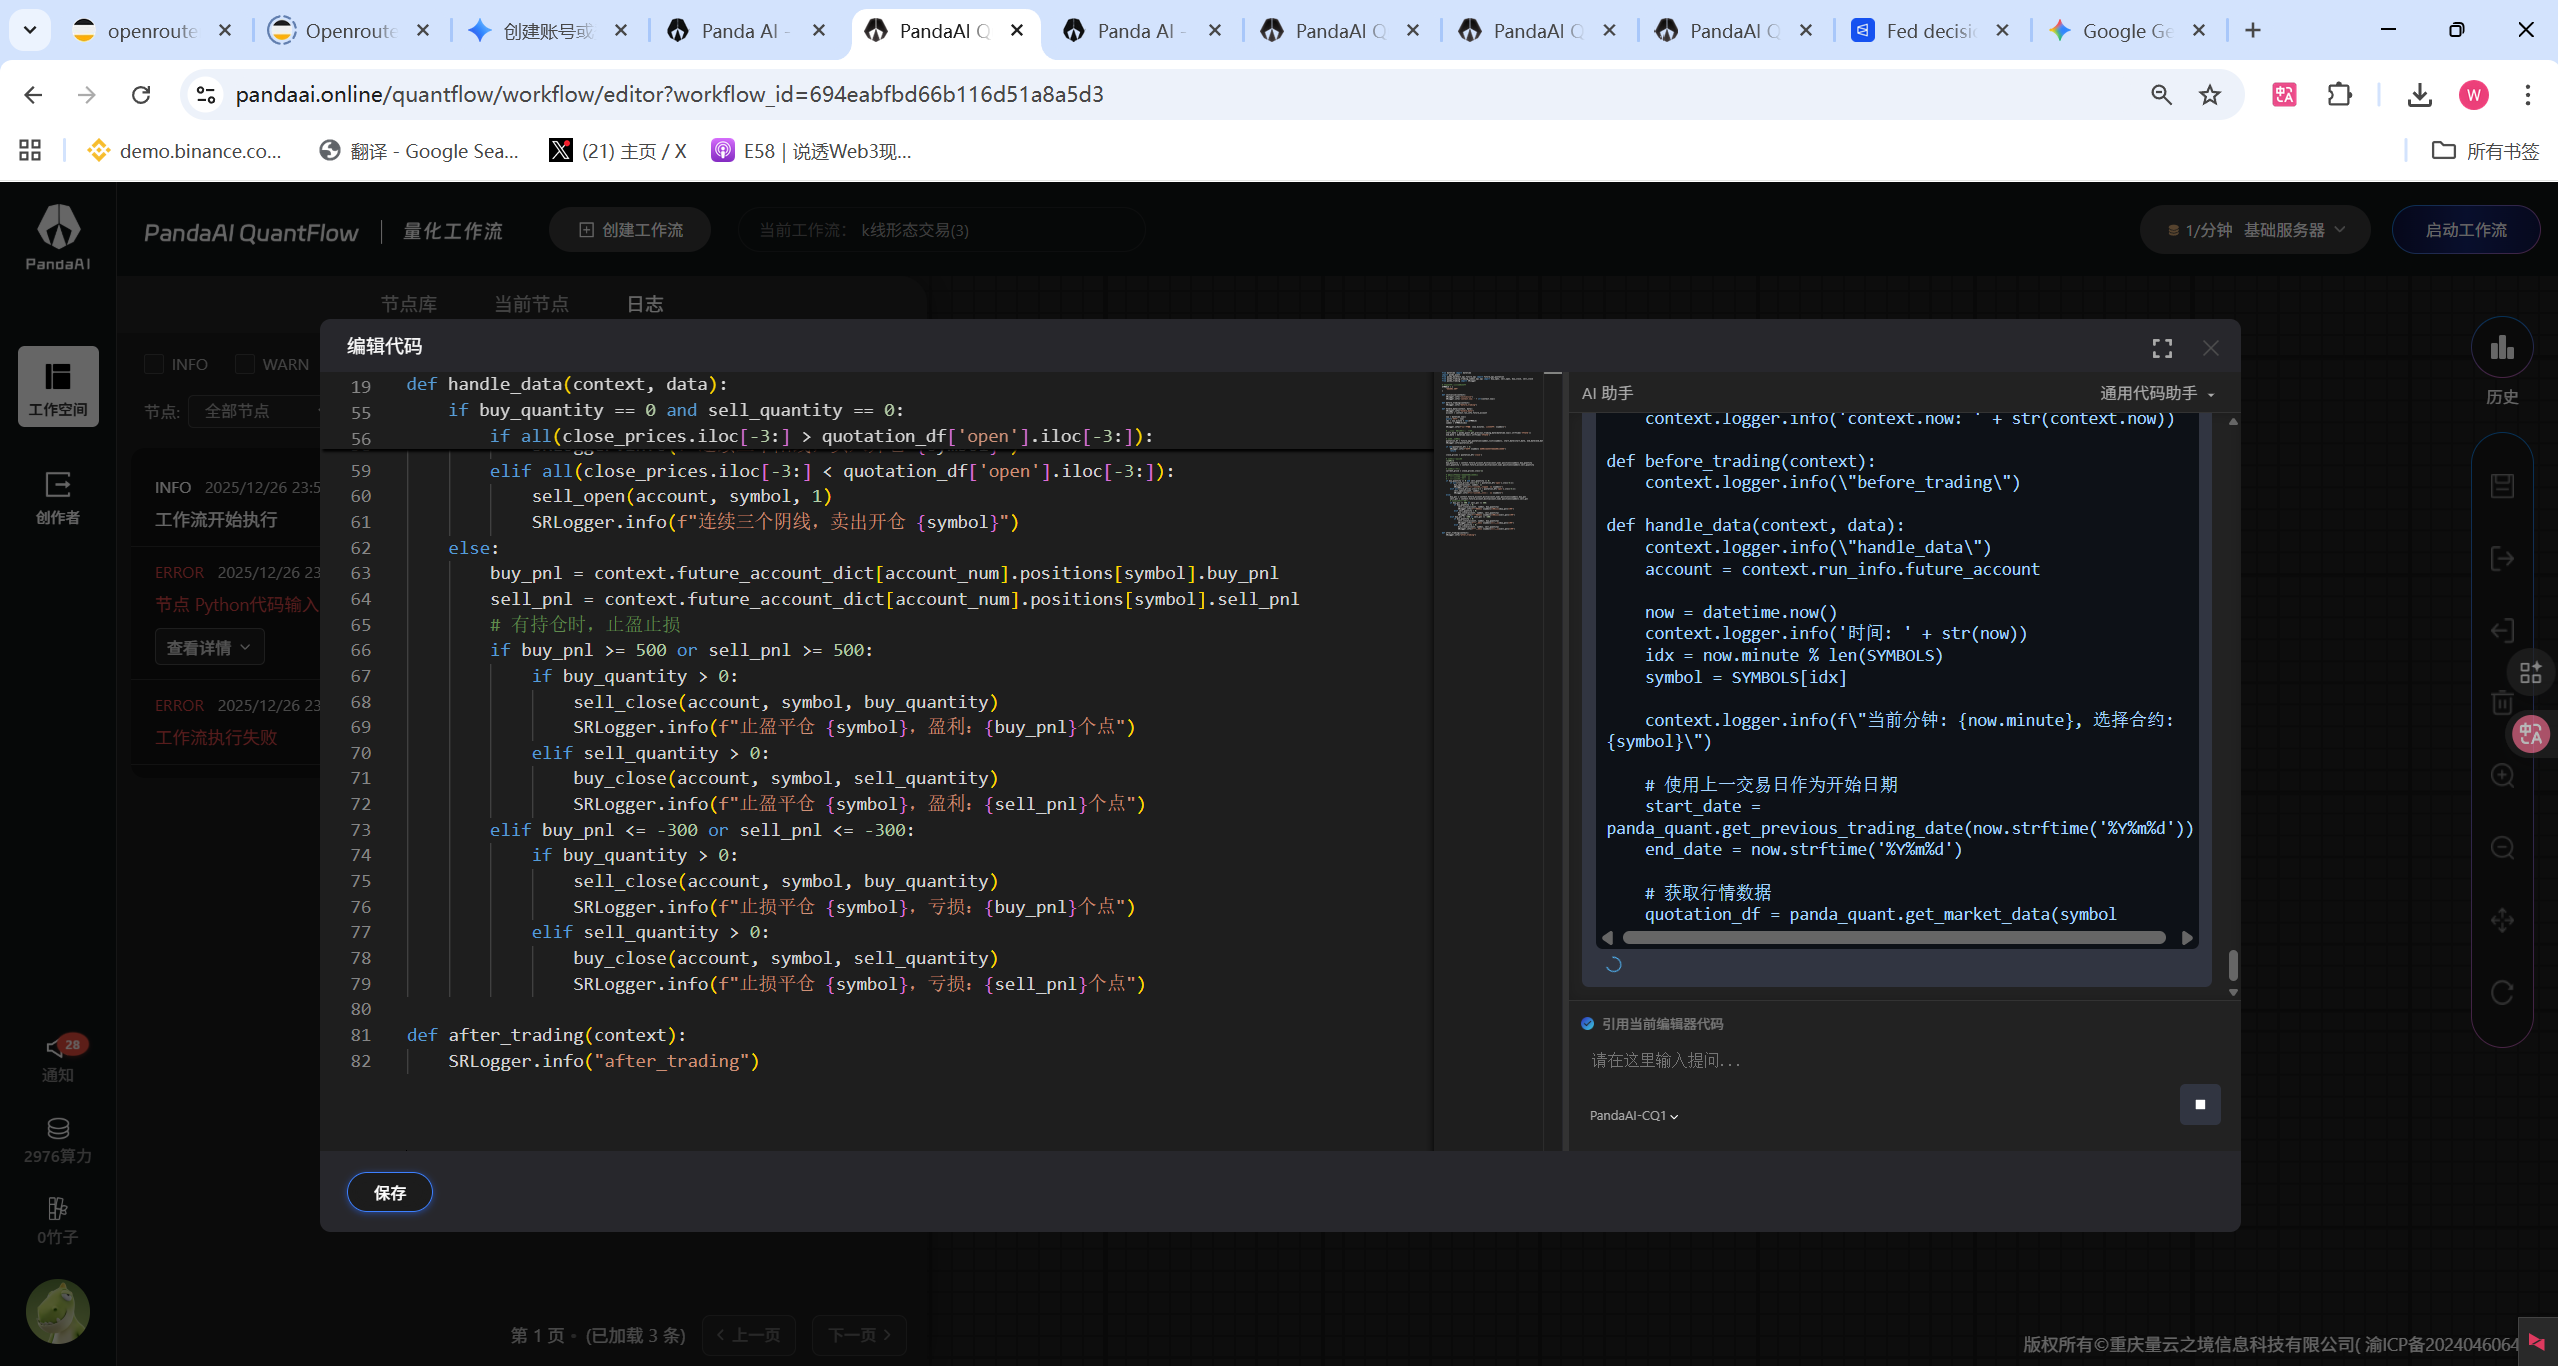This screenshot has width=2558, height=1366.
Task: Toggle the WARN log filter checkbox
Action: click(245, 364)
